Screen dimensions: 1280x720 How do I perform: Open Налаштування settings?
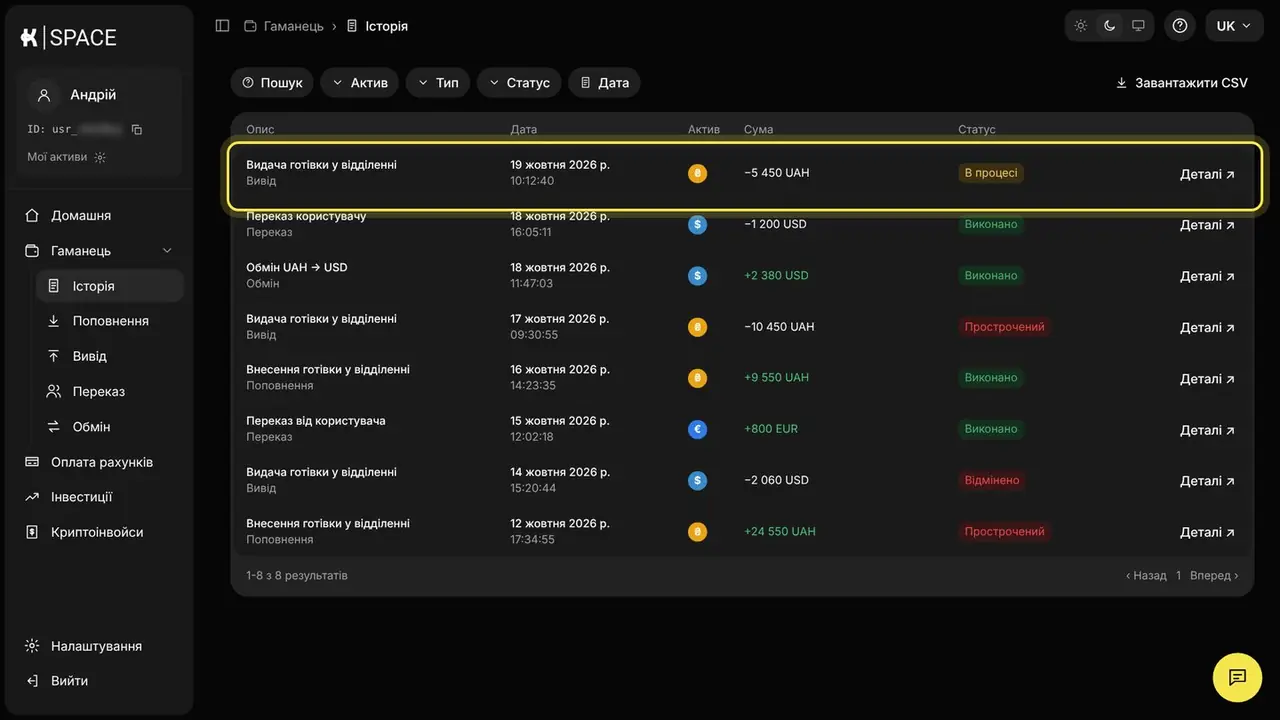(96, 646)
